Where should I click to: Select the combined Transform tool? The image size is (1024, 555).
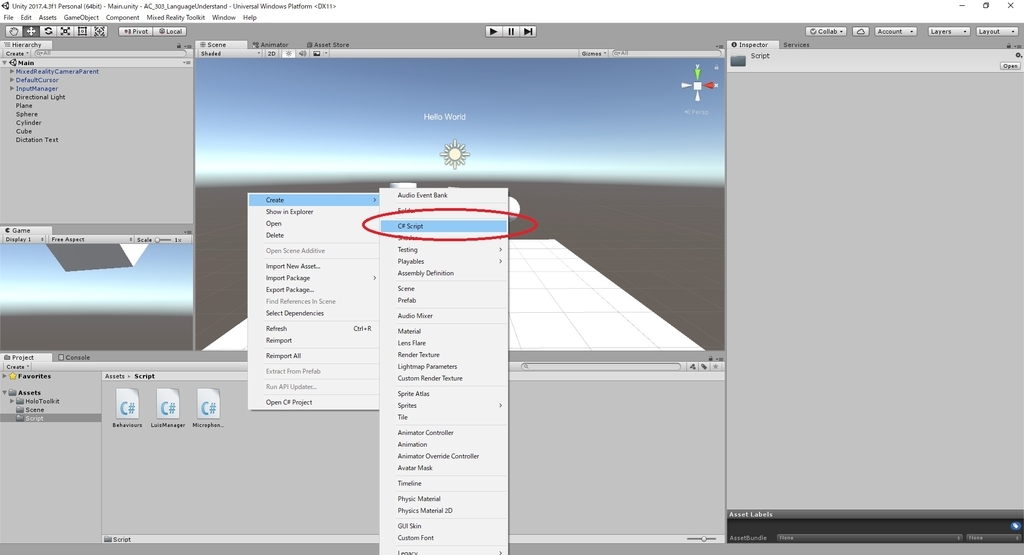click(99, 31)
